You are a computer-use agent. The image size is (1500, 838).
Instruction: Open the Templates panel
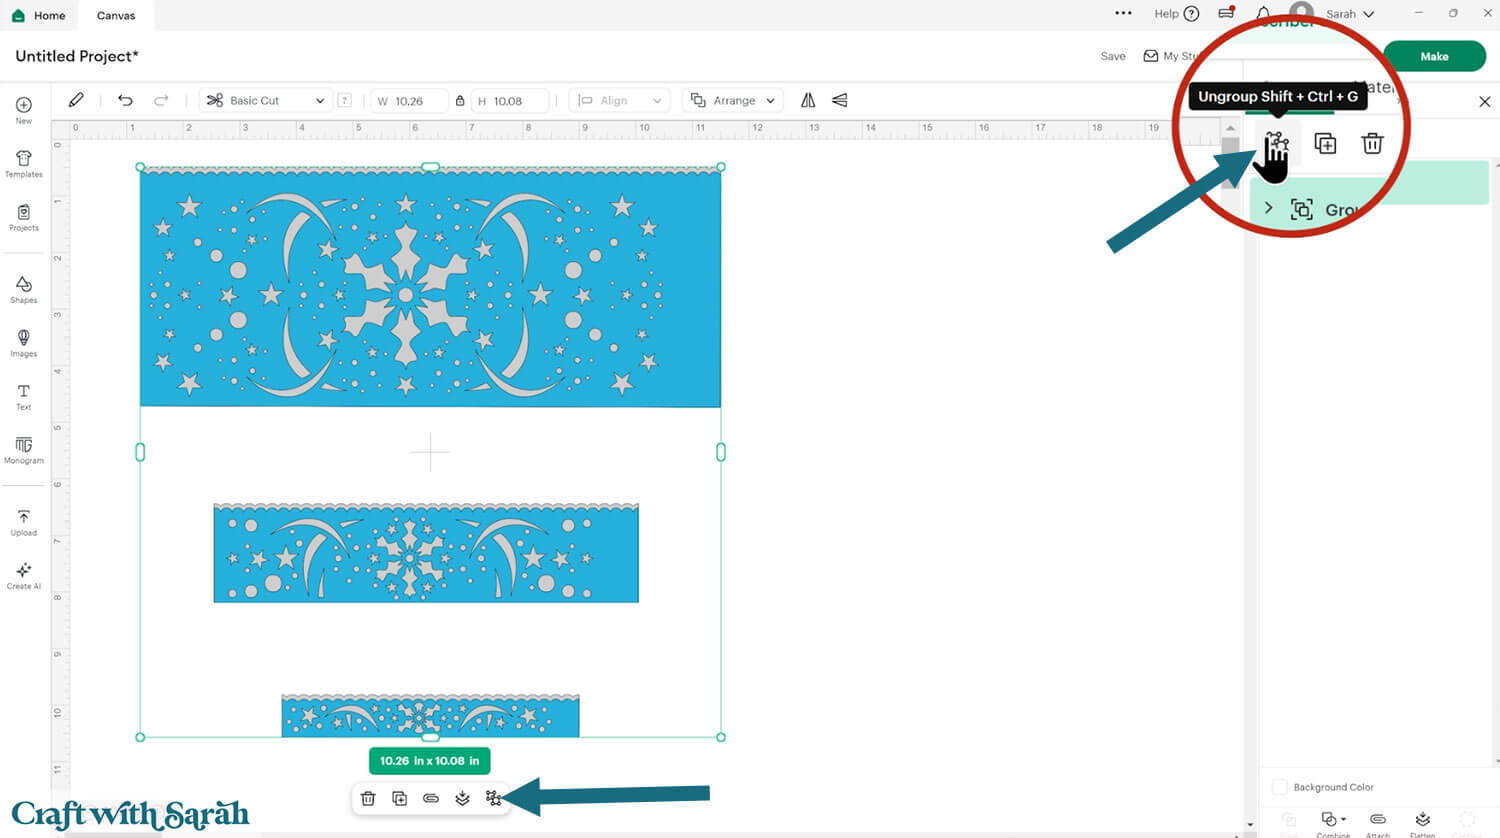(24, 164)
